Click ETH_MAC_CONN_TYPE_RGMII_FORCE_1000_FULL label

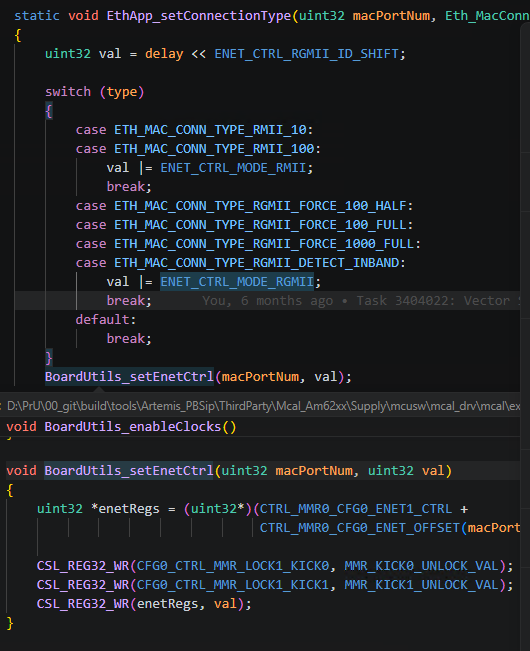[264, 244]
